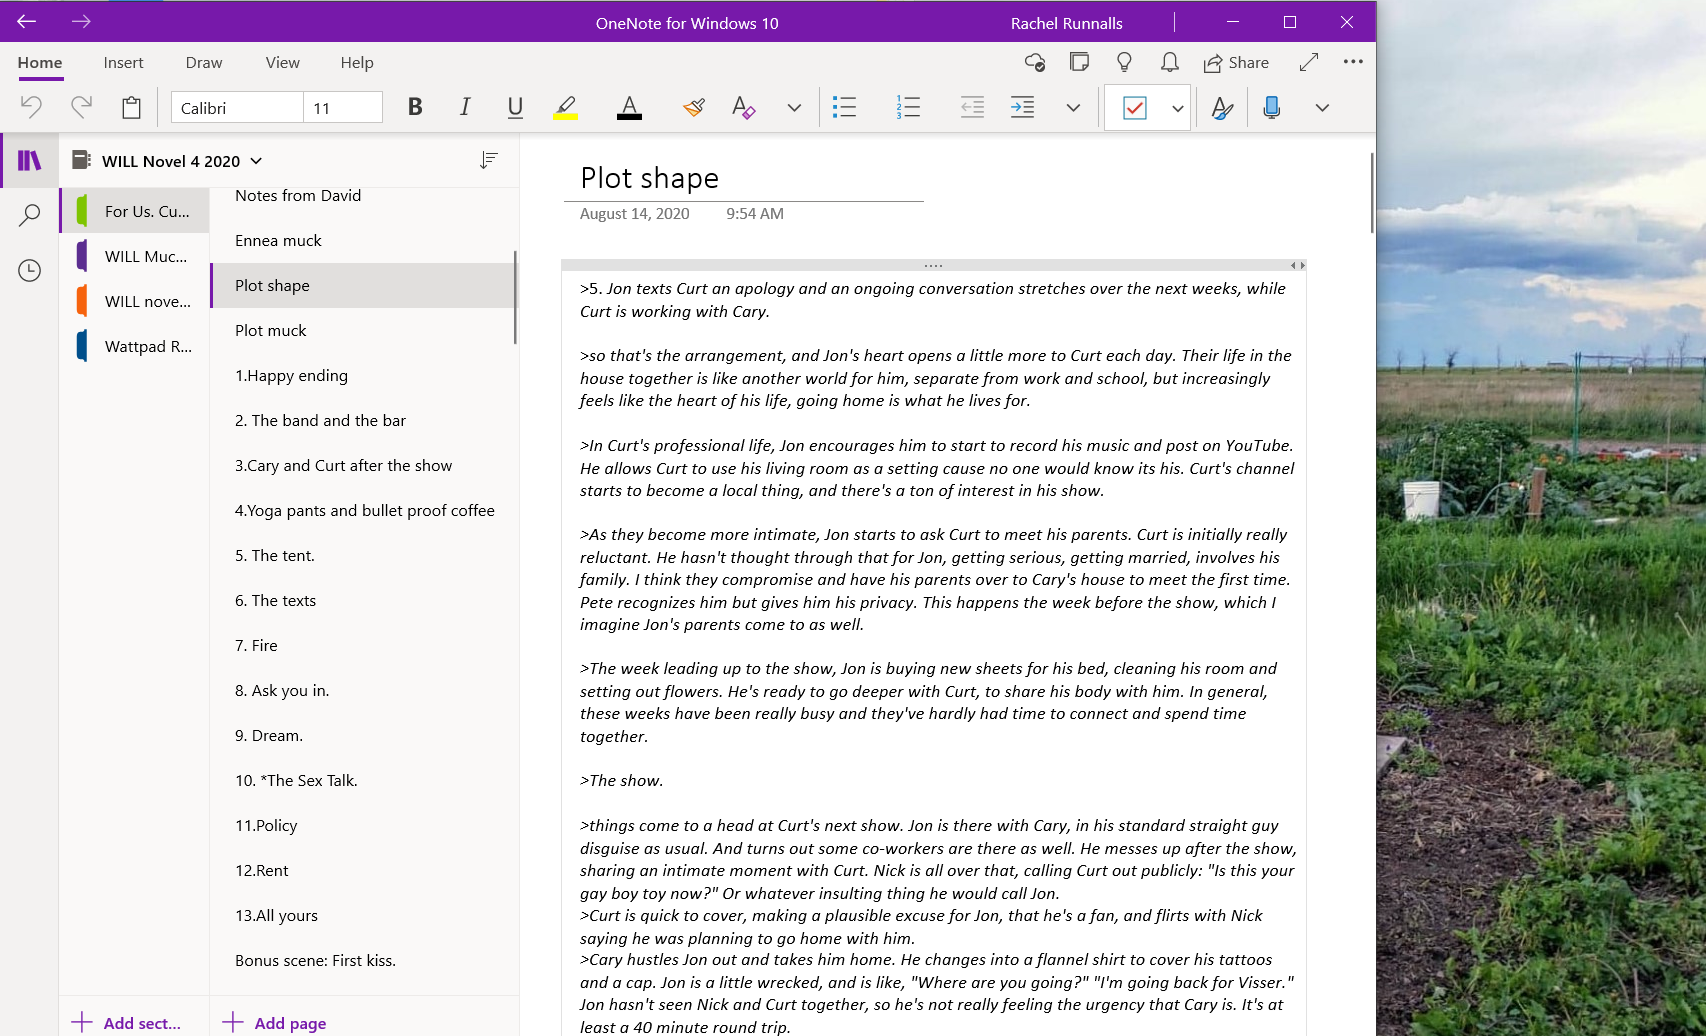The image size is (1706, 1036).
Task: Toggle underline formatting
Action: click(x=515, y=107)
